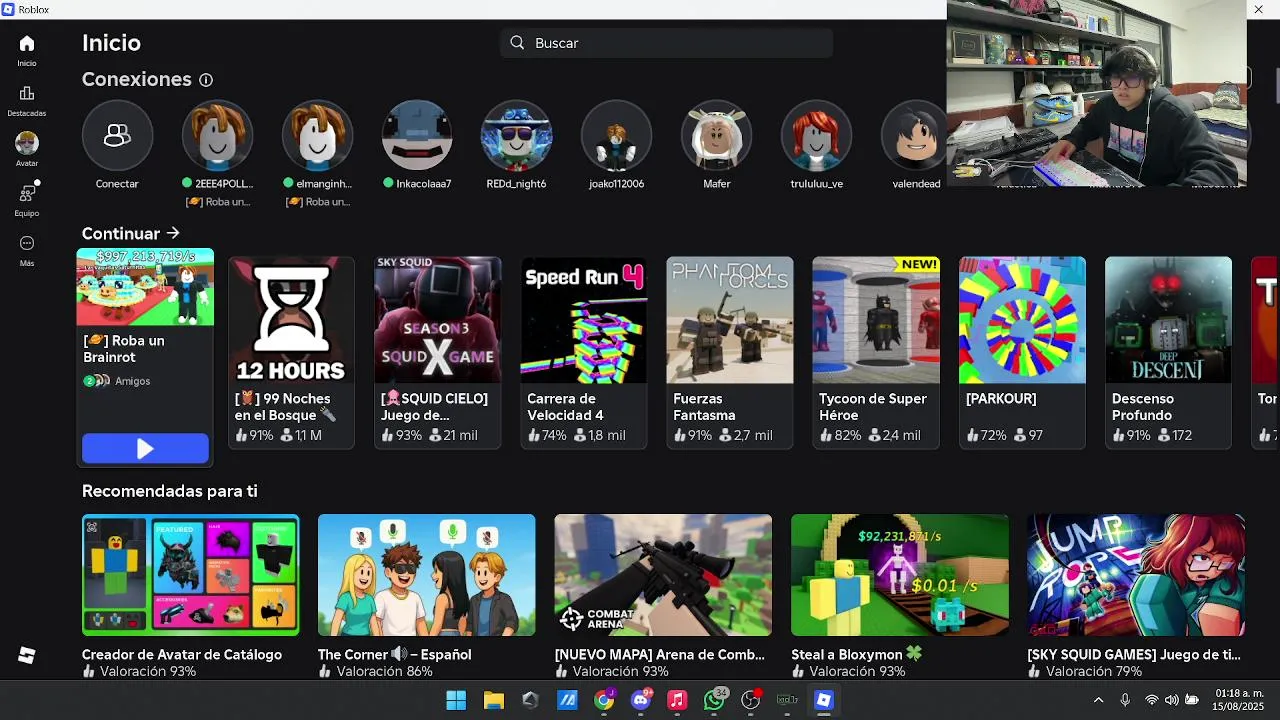Open the Continuar section arrow
Screen dimensions: 1280x720
(173, 233)
